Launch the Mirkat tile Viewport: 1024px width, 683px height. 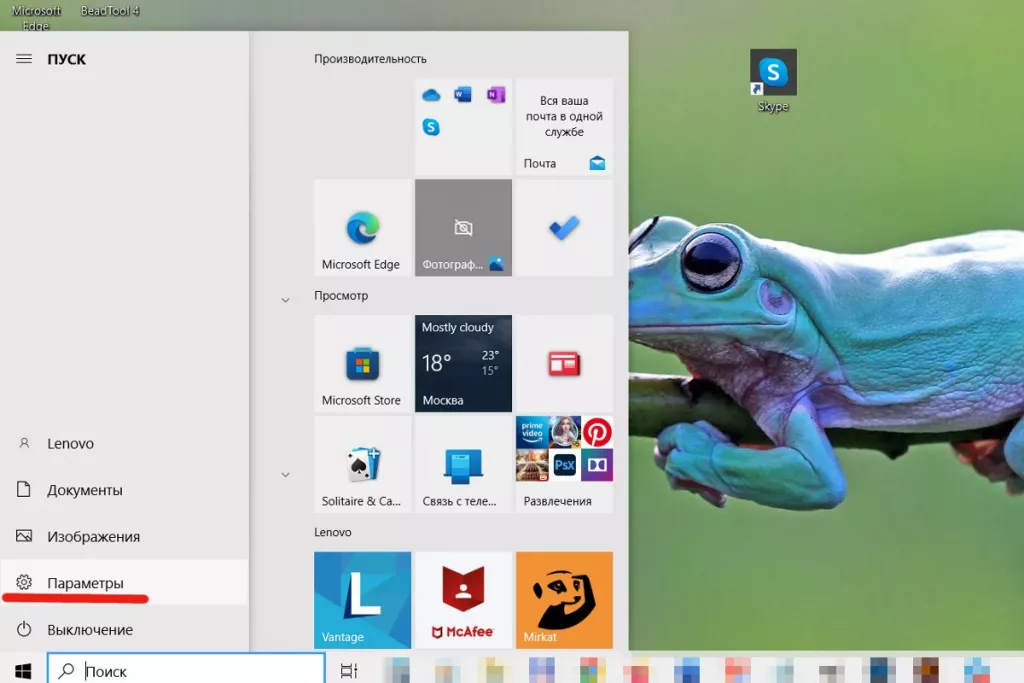[564, 600]
